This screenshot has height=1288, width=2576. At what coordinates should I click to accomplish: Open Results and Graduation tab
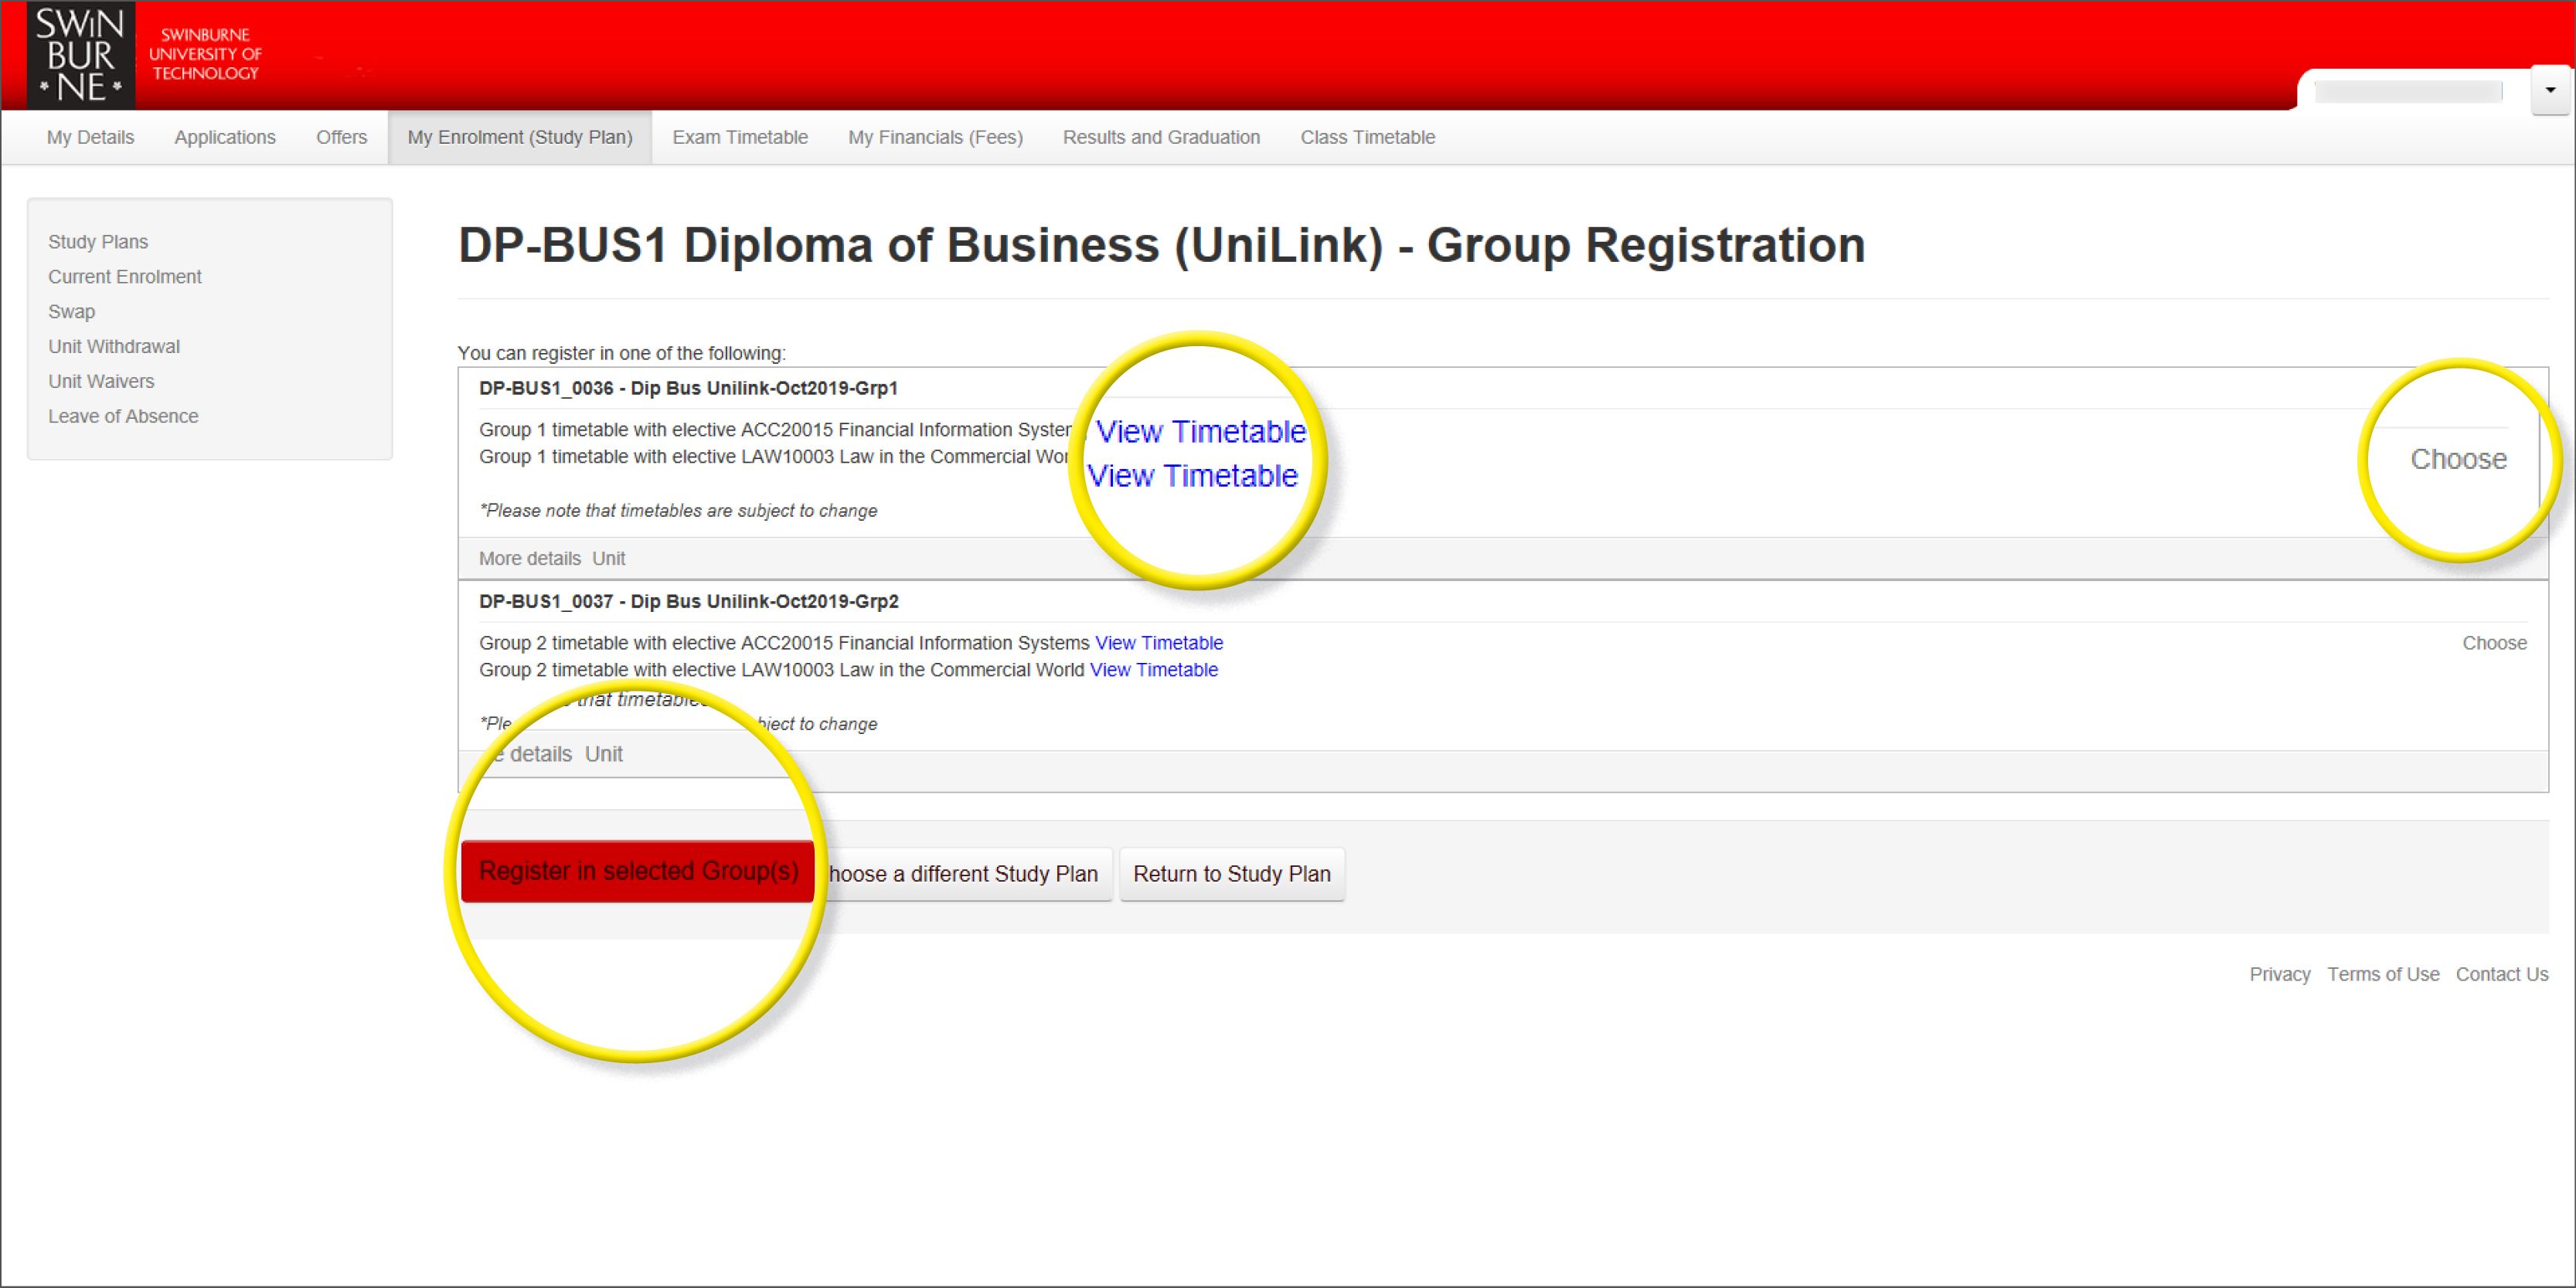[1161, 138]
